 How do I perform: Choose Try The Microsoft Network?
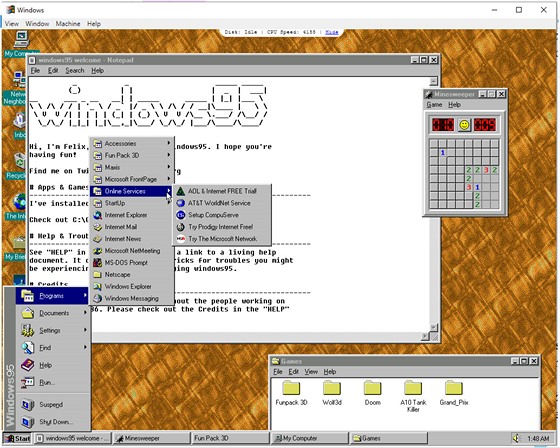click(222, 239)
